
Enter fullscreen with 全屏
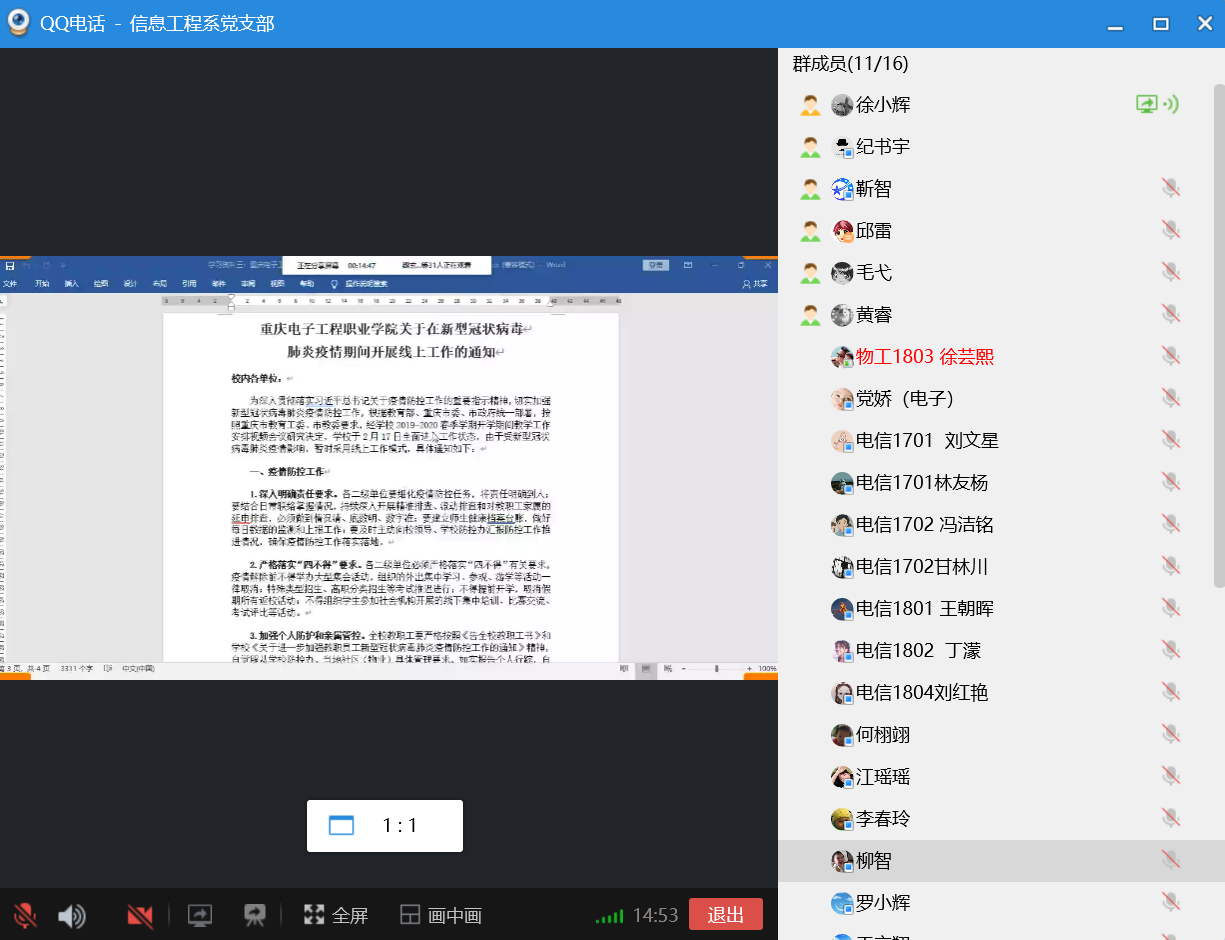tap(336, 915)
